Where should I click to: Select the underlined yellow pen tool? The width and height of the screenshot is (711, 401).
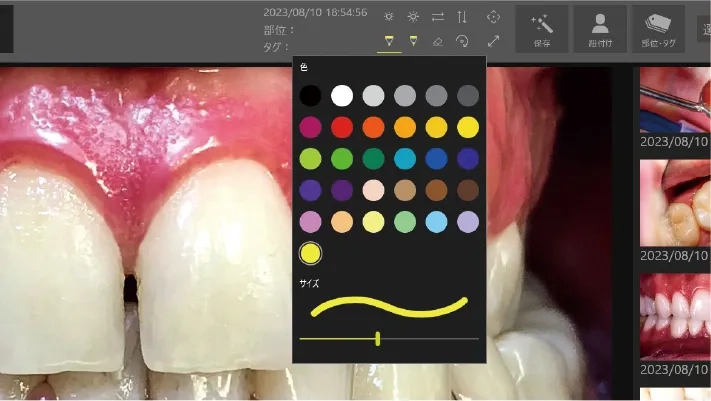(389, 41)
